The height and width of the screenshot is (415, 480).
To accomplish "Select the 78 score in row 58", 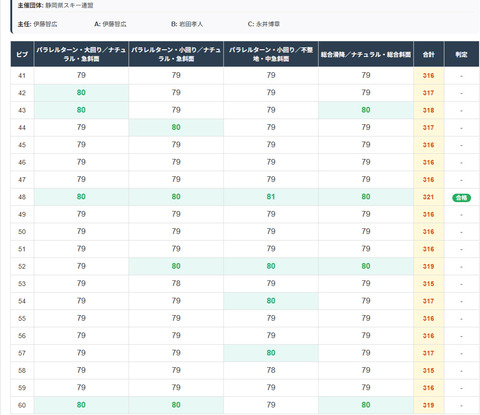I will tap(271, 370).
